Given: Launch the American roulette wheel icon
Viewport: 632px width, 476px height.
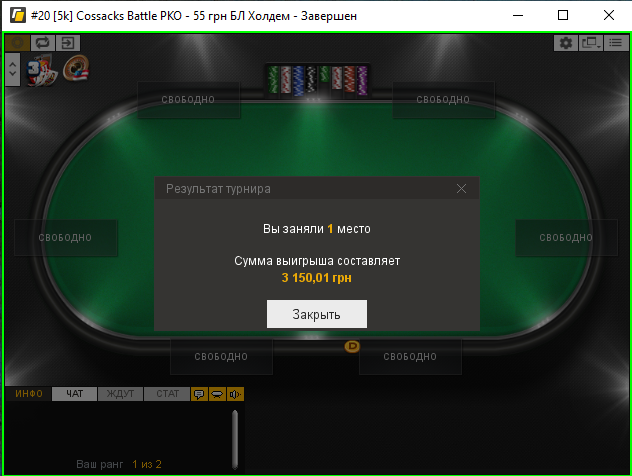Looking at the screenshot, I should click(76, 68).
